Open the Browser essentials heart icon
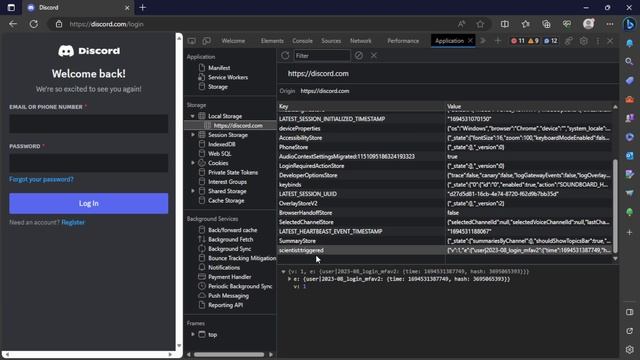Screen dimensions: 640x360 coord(567,24)
